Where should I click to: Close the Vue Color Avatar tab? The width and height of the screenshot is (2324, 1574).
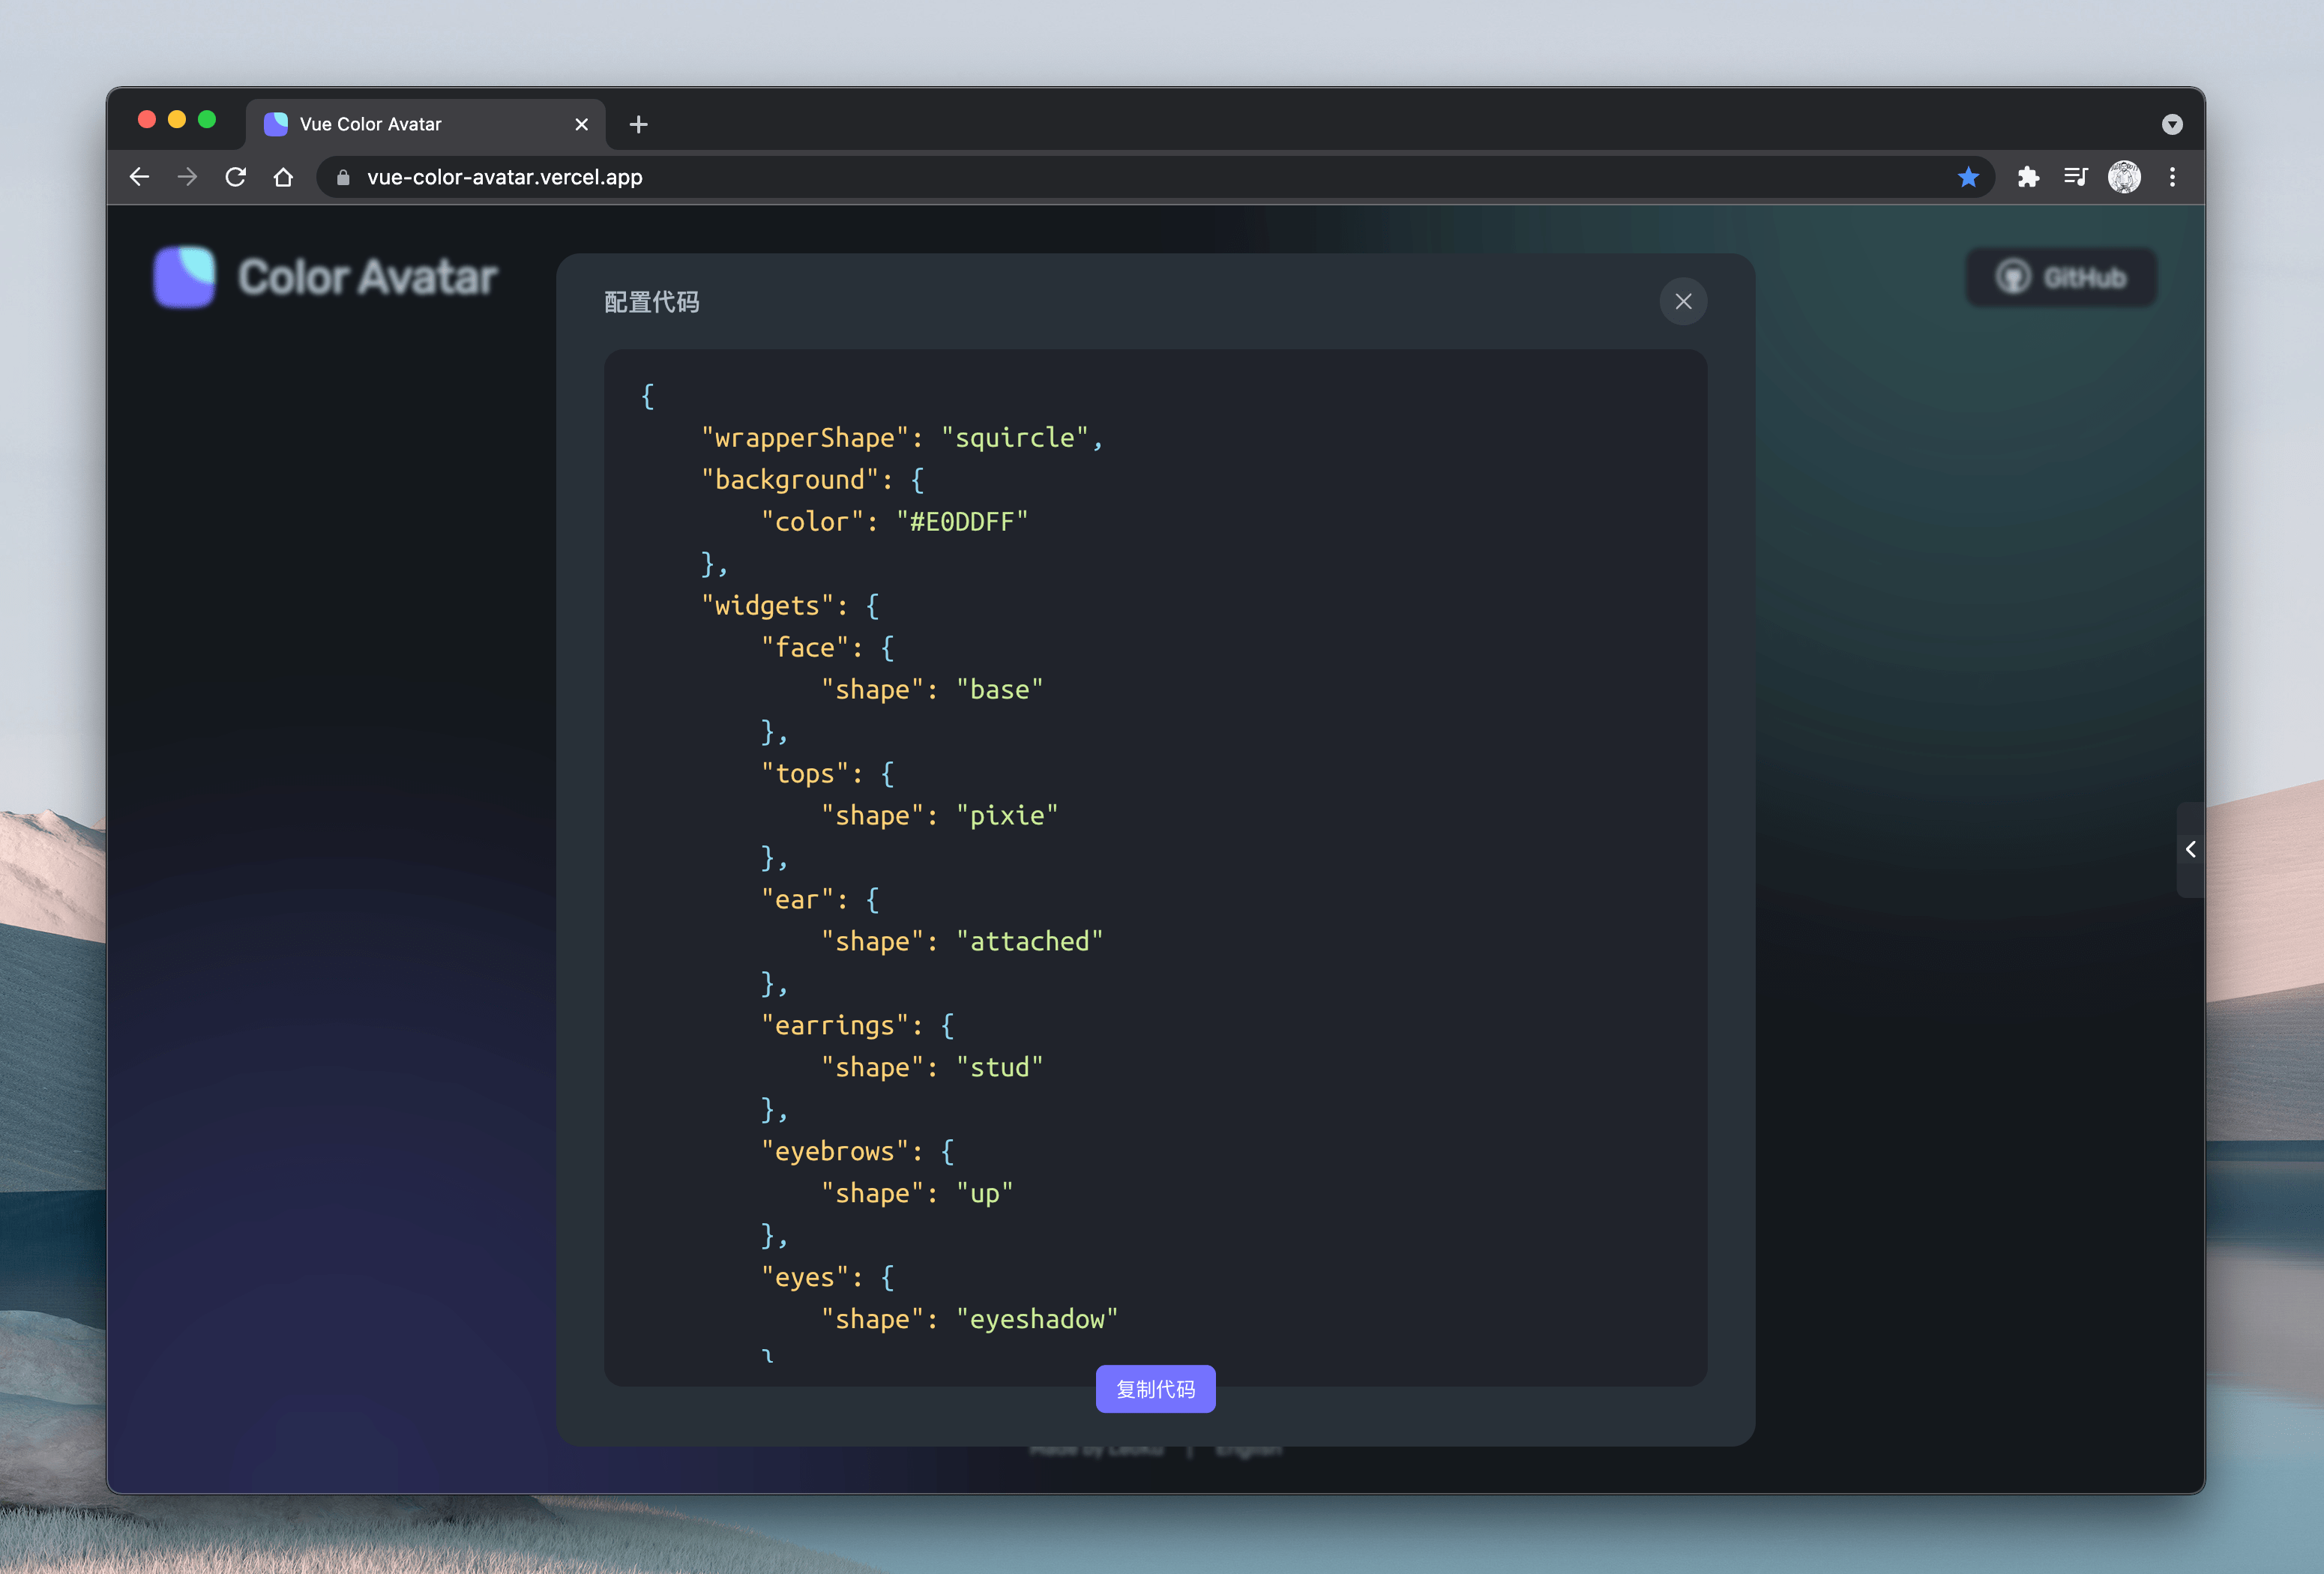581,124
